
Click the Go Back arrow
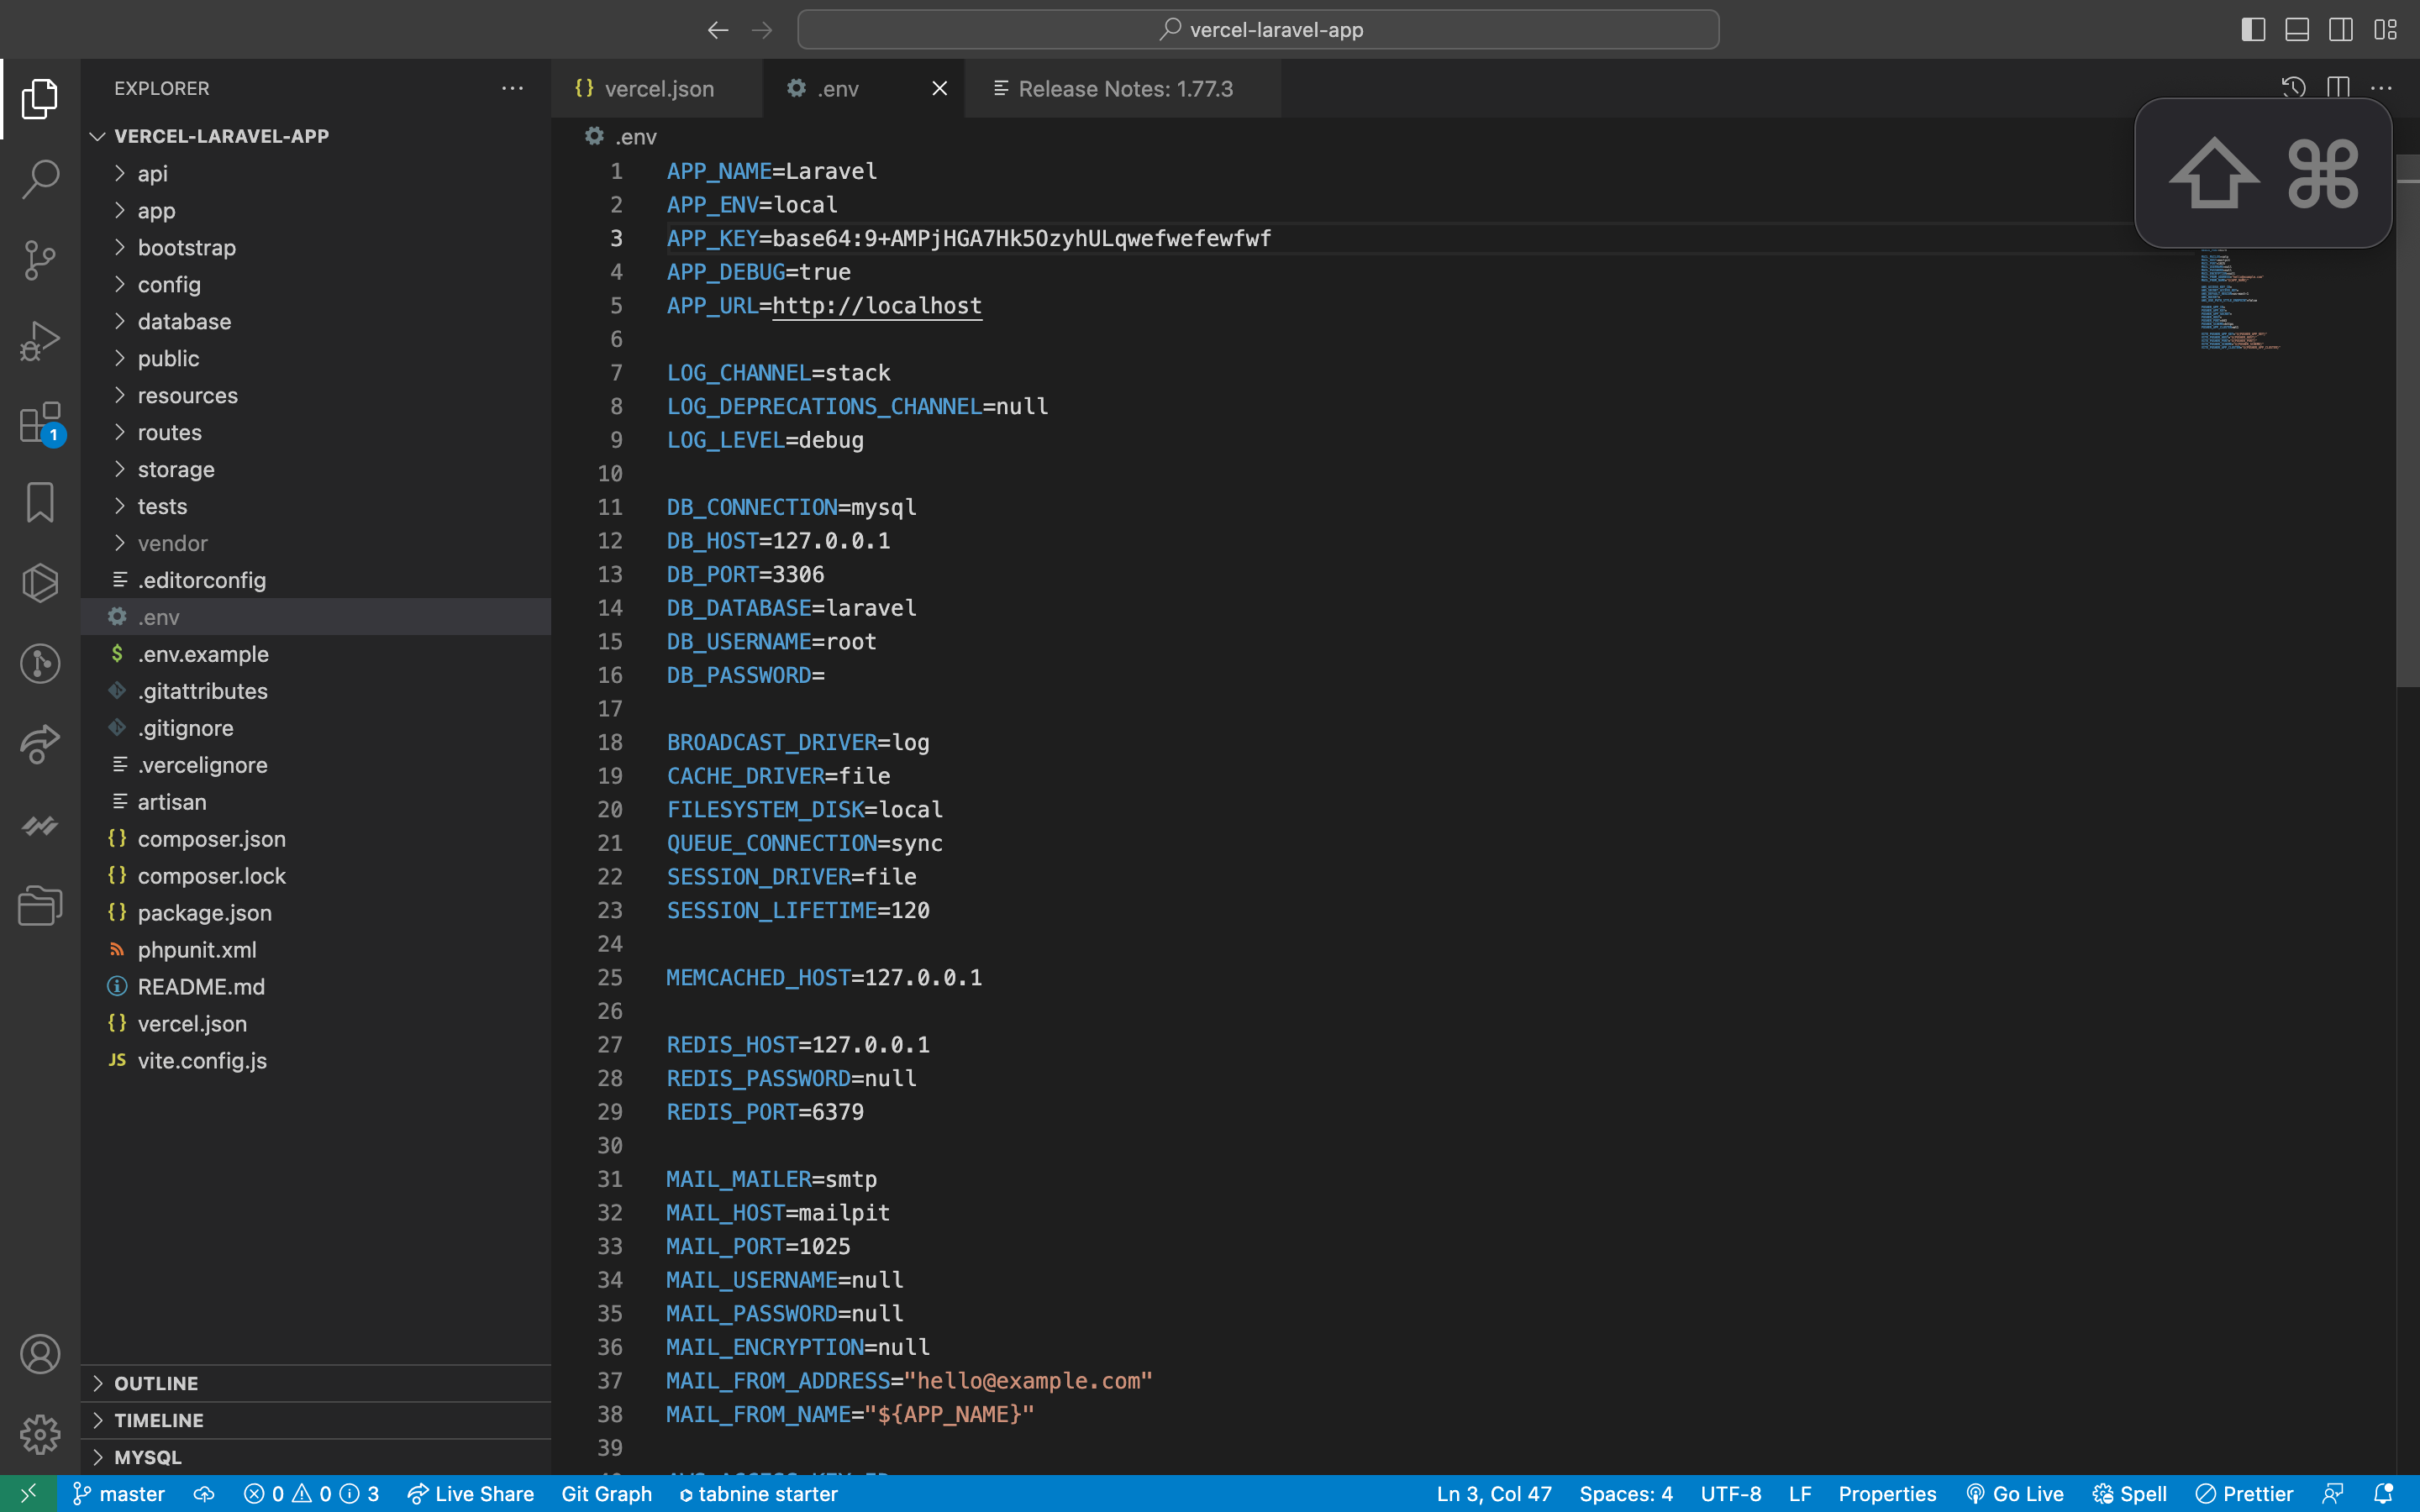[718, 30]
